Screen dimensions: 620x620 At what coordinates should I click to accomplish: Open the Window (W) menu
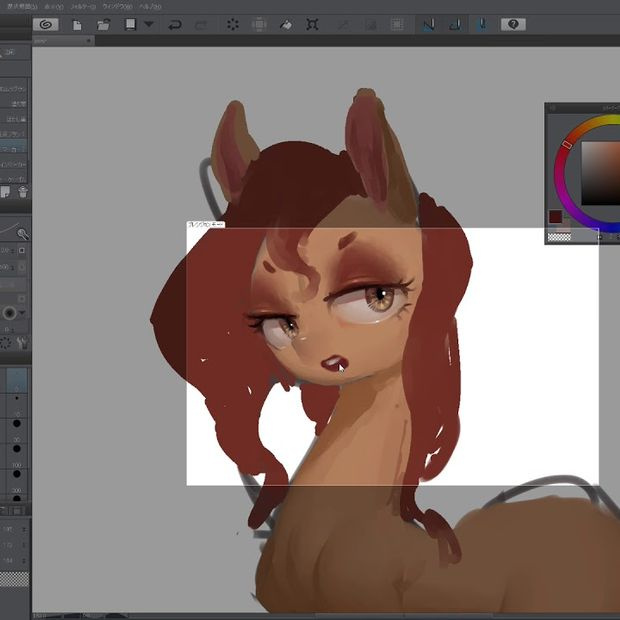tap(117, 7)
